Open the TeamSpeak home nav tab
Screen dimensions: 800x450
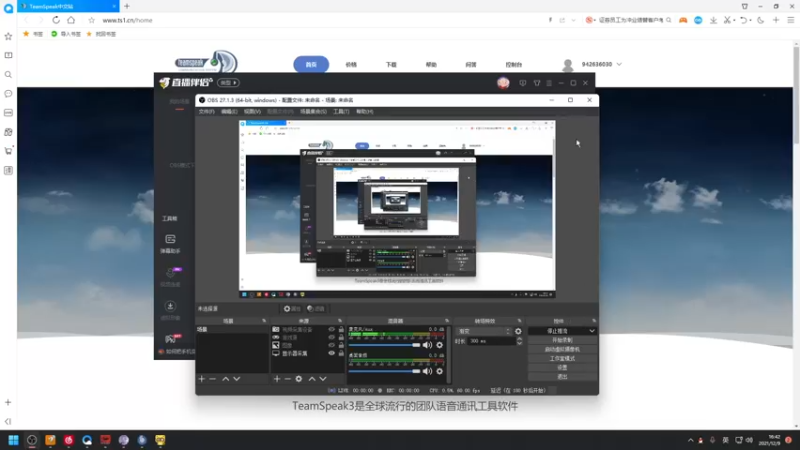pyautogui.click(x=311, y=64)
